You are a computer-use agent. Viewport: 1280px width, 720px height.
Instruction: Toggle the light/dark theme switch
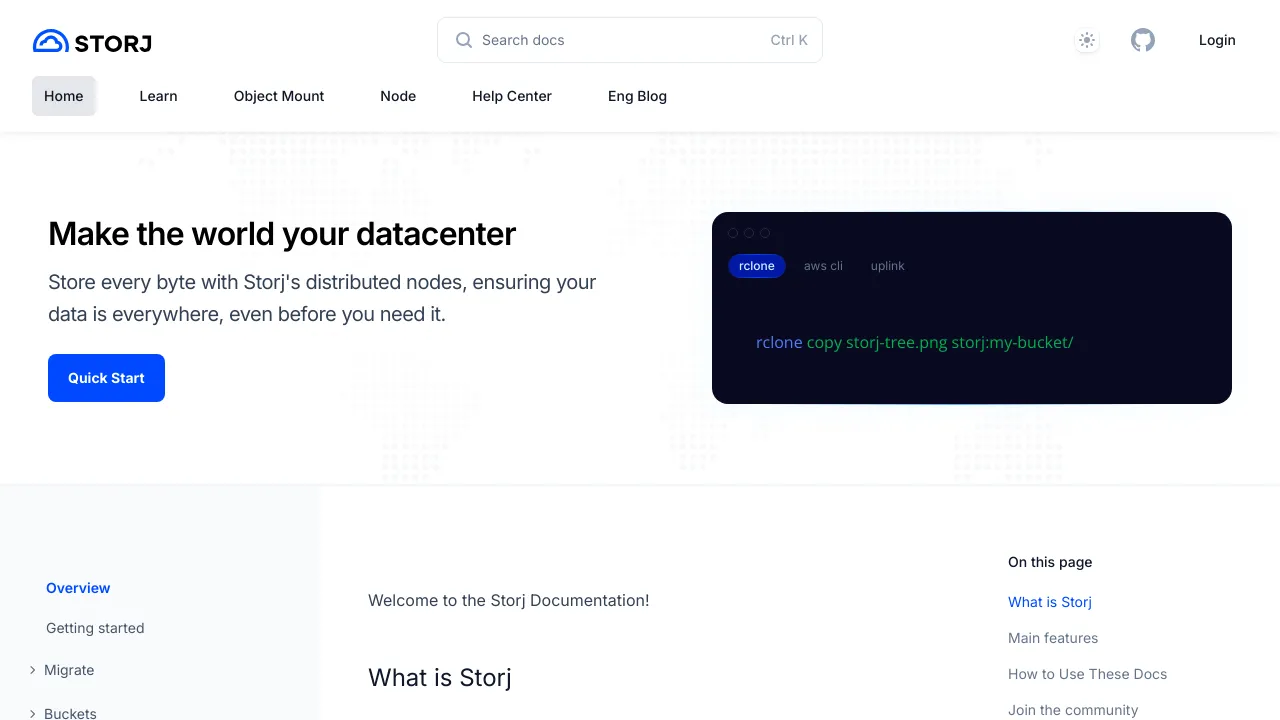(1087, 41)
